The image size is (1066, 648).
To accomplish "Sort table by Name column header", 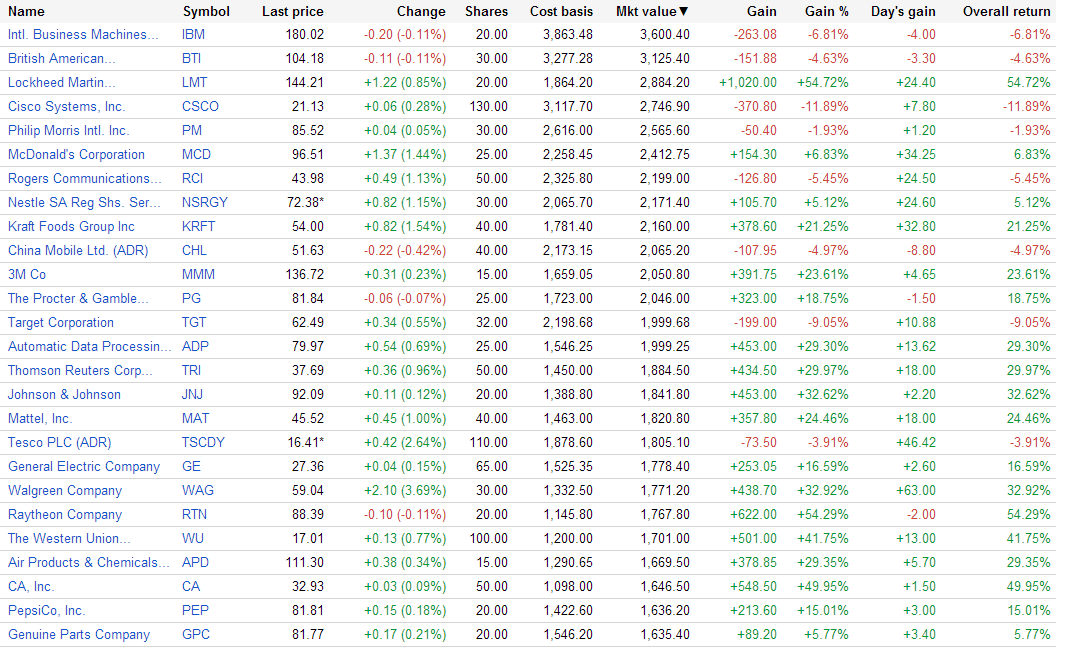I will point(27,12).
